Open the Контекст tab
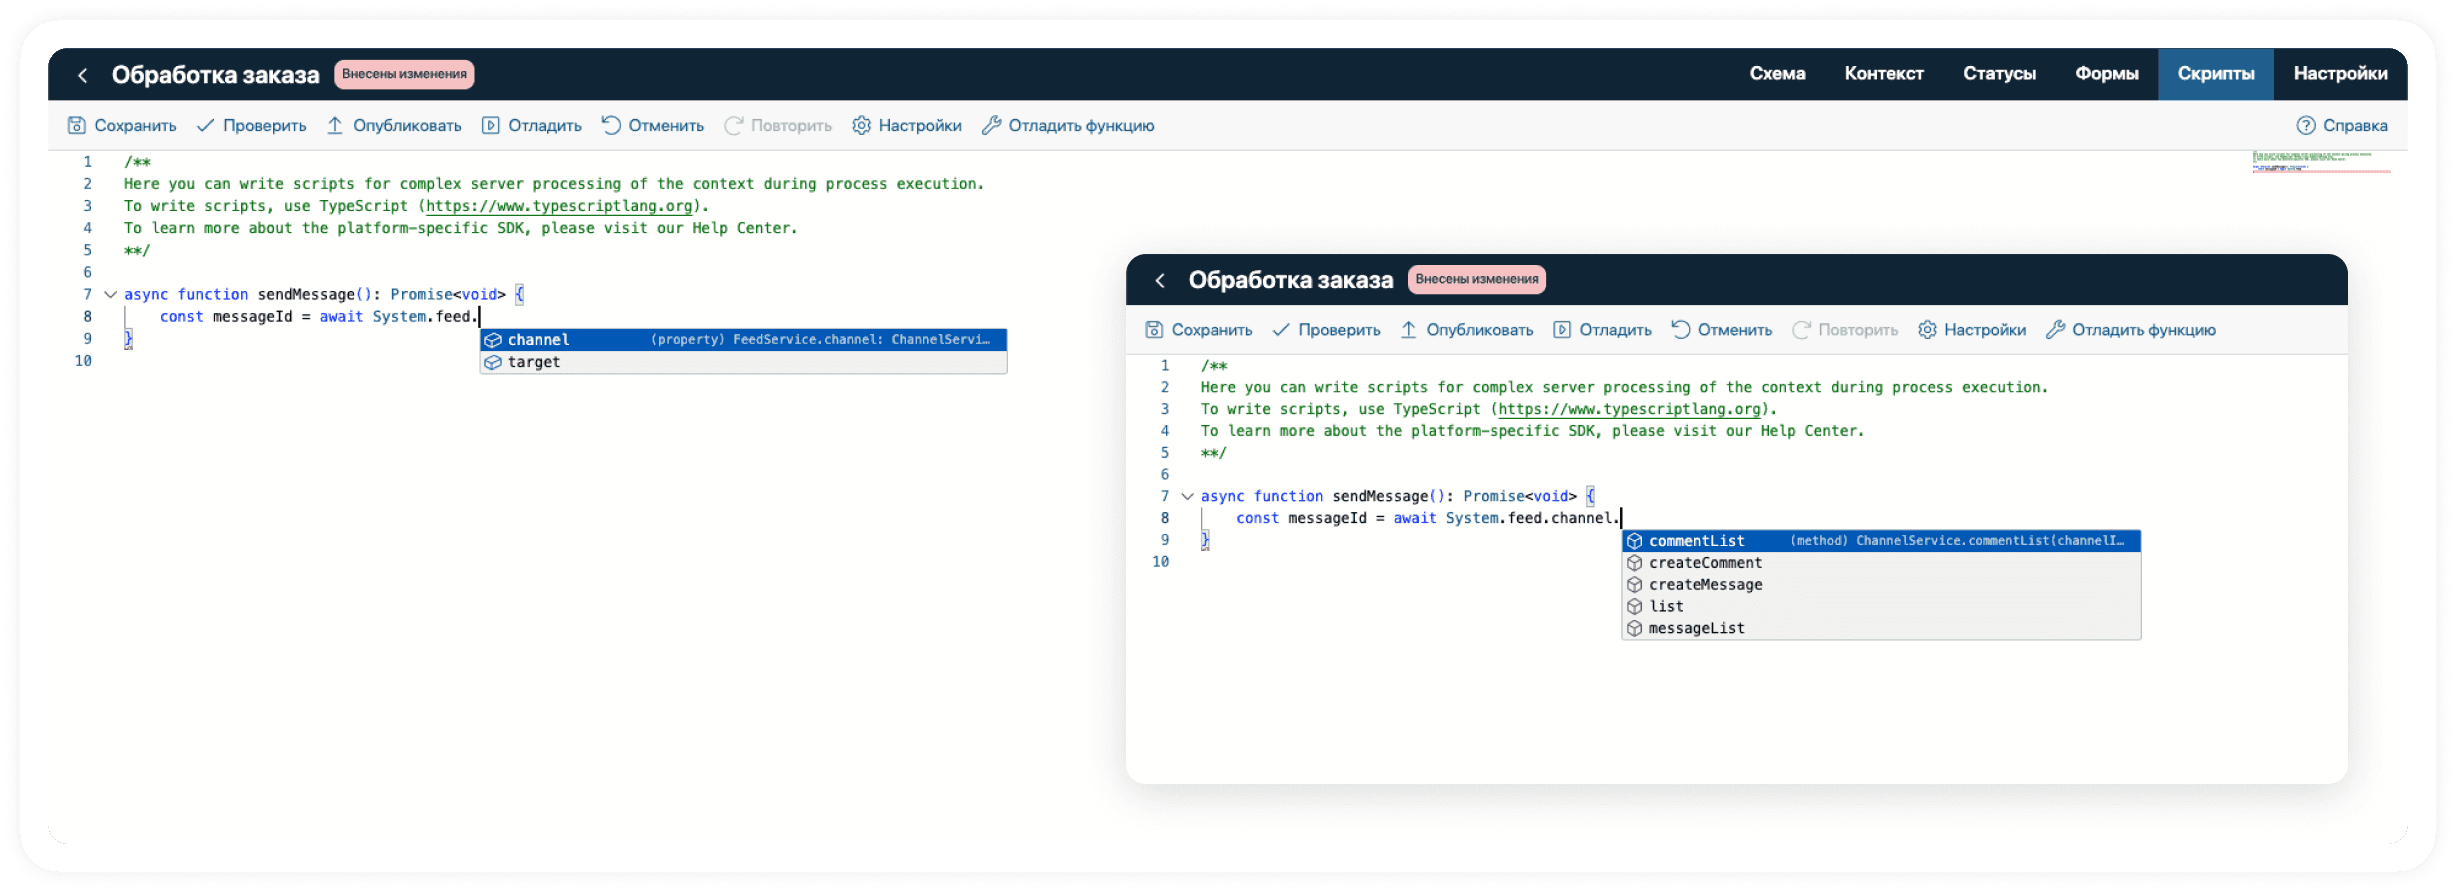The width and height of the screenshot is (2456, 892). pyautogui.click(x=1884, y=74)
